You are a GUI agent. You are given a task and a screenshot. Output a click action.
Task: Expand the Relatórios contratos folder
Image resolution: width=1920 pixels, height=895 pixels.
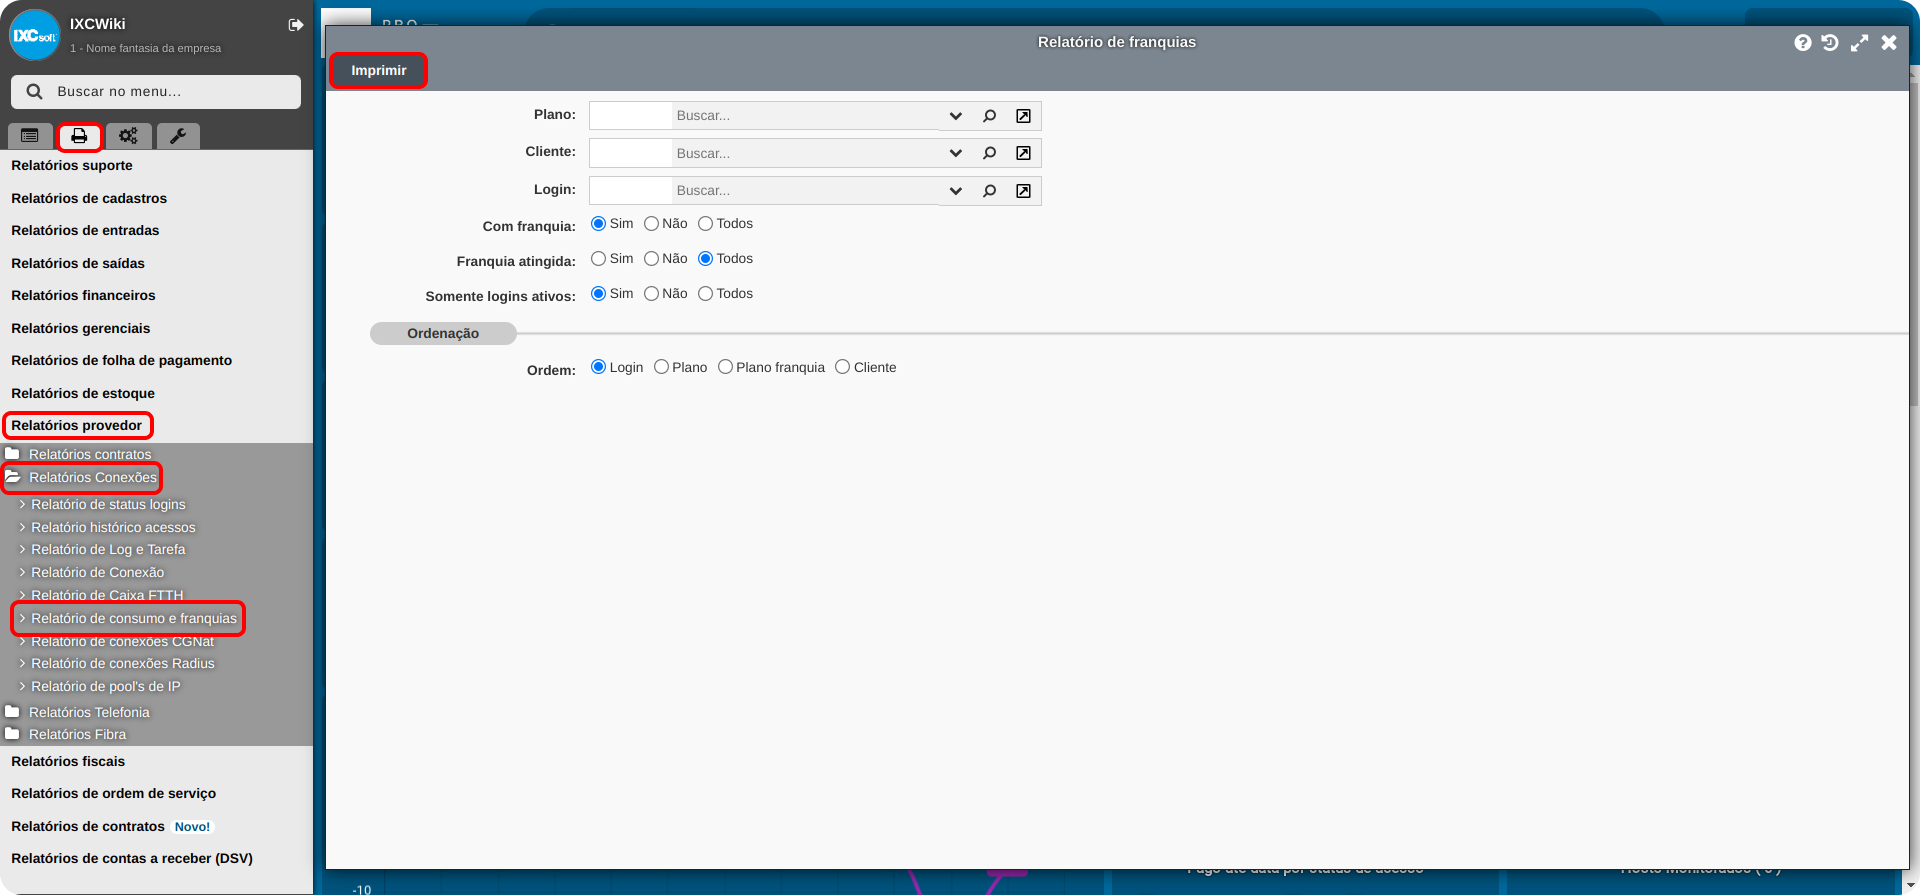[x=90, y=455]
